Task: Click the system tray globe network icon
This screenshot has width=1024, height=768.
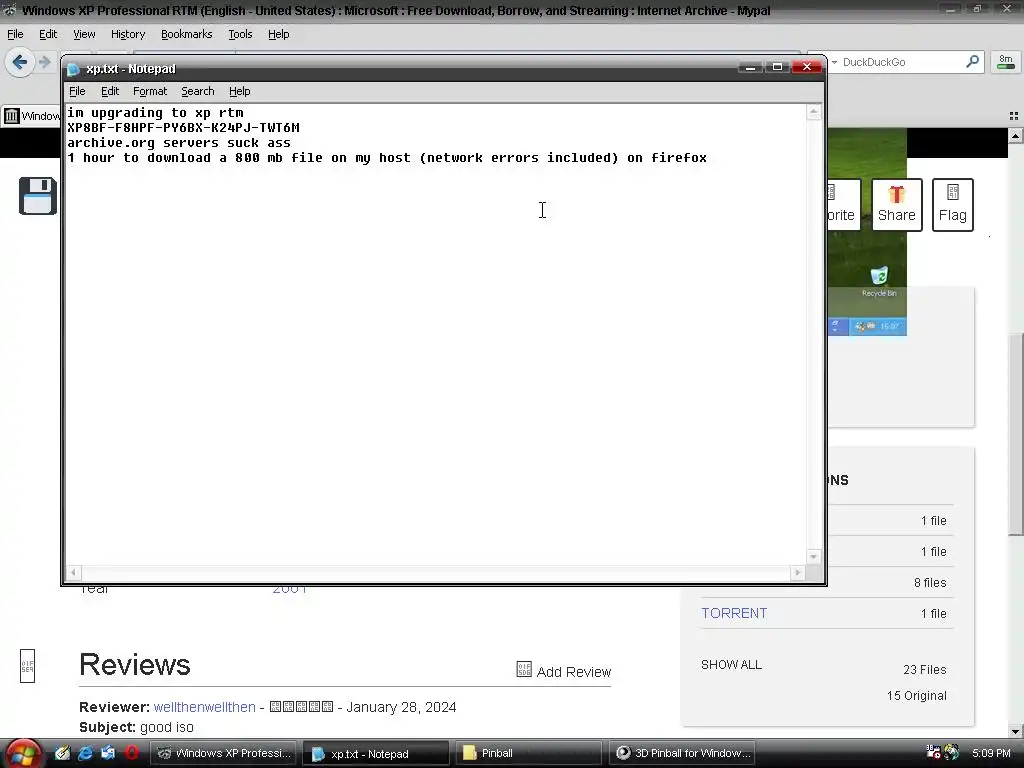Action: pos(952,752)
